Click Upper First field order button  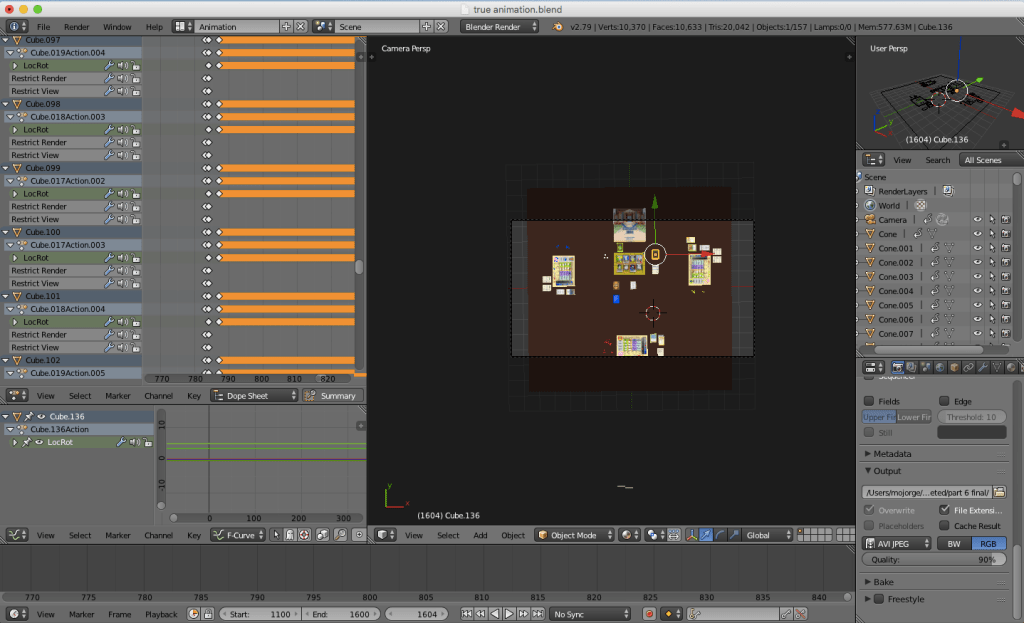click(x=879, y=417)
